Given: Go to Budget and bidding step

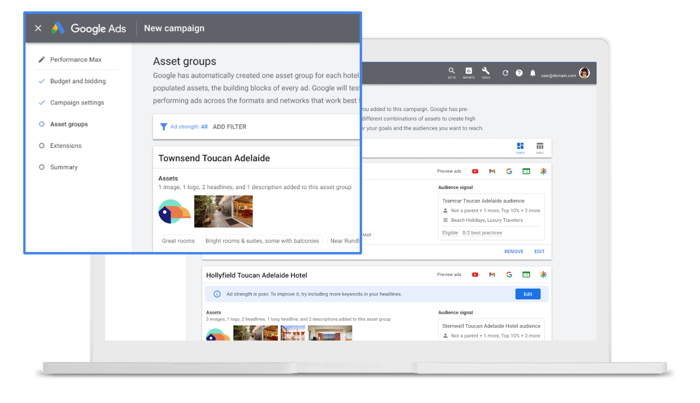Looking at the screenshot, I should (x=77, y=81).
